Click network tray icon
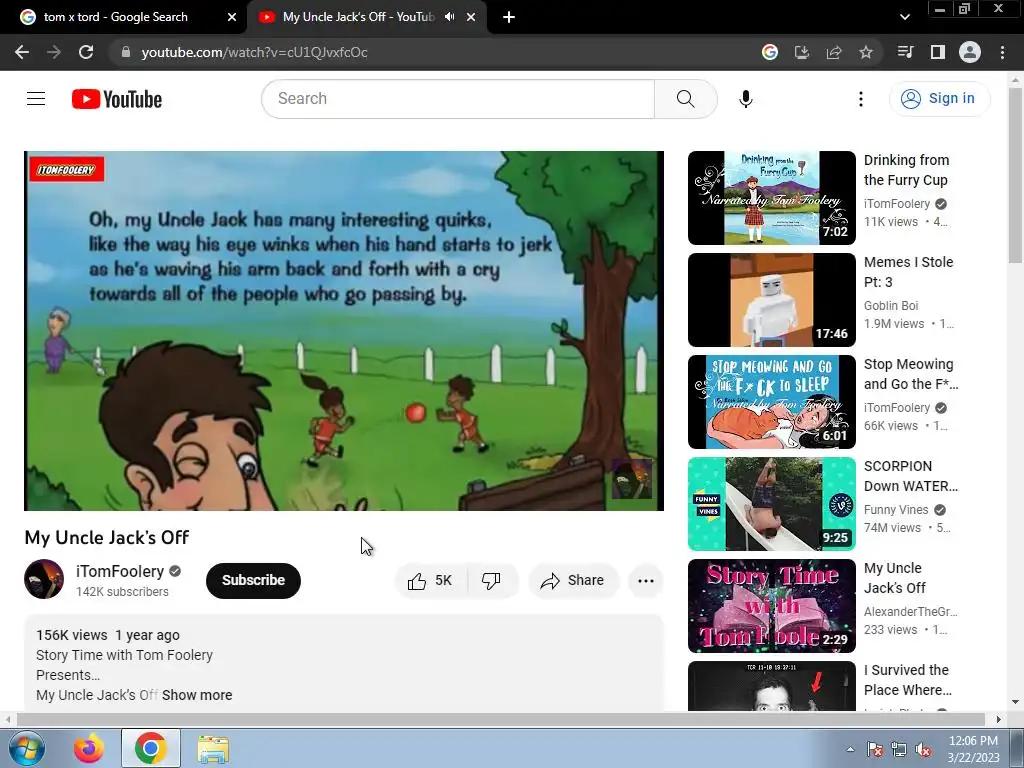Image resolution: width=1024 pixels, height=768 pixels. (899, 749)
